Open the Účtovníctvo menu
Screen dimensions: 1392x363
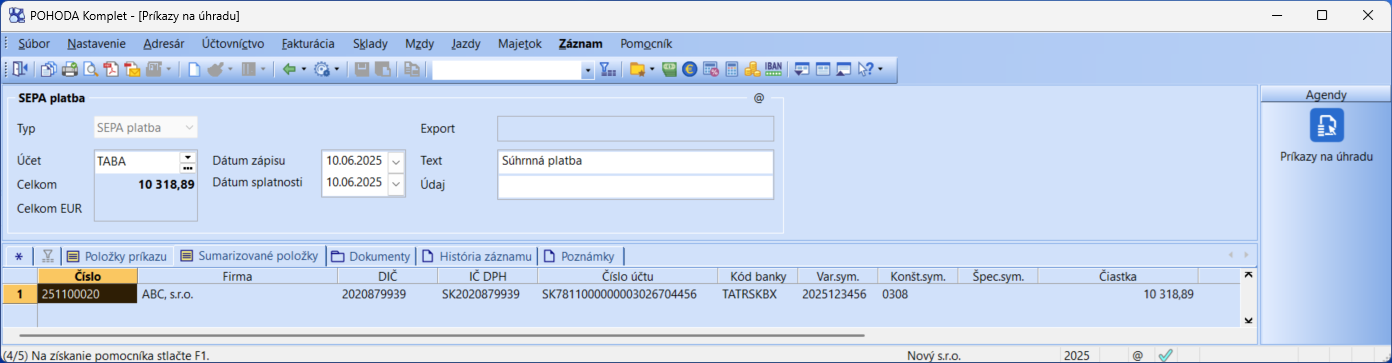(x=233, y=44)
